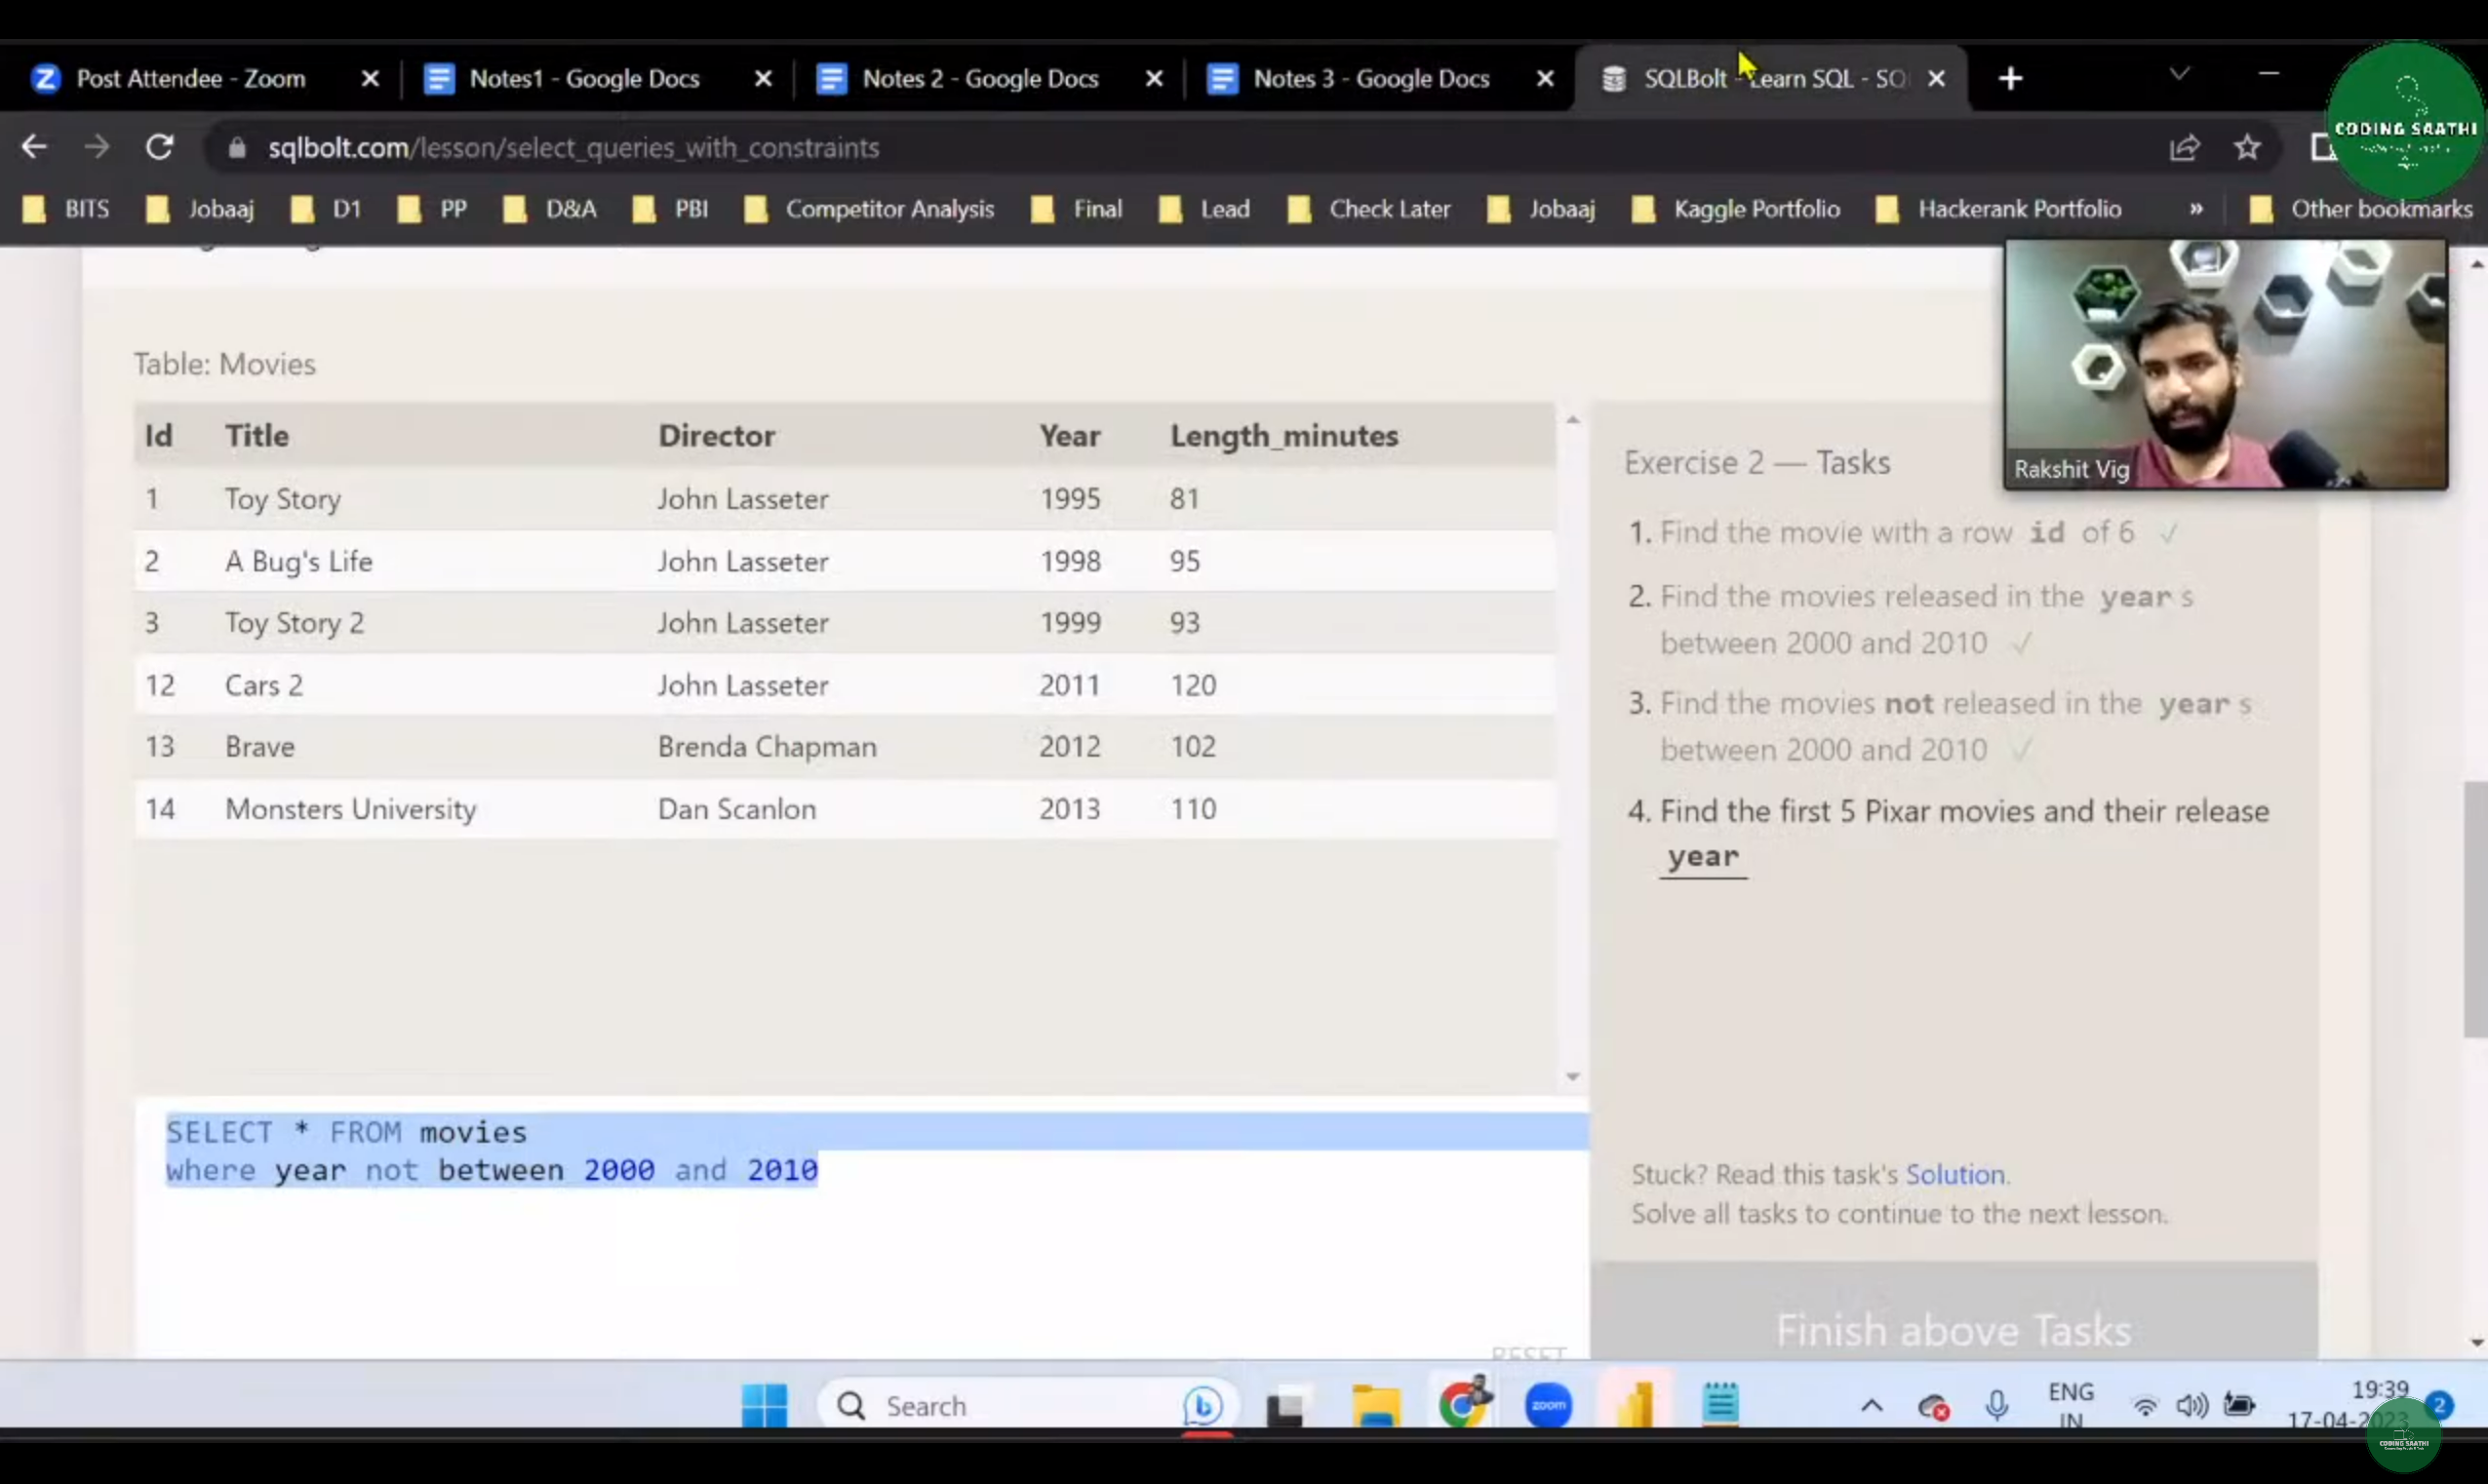
Task: Open a new browser tab
Action: [x=2010, y=78]
